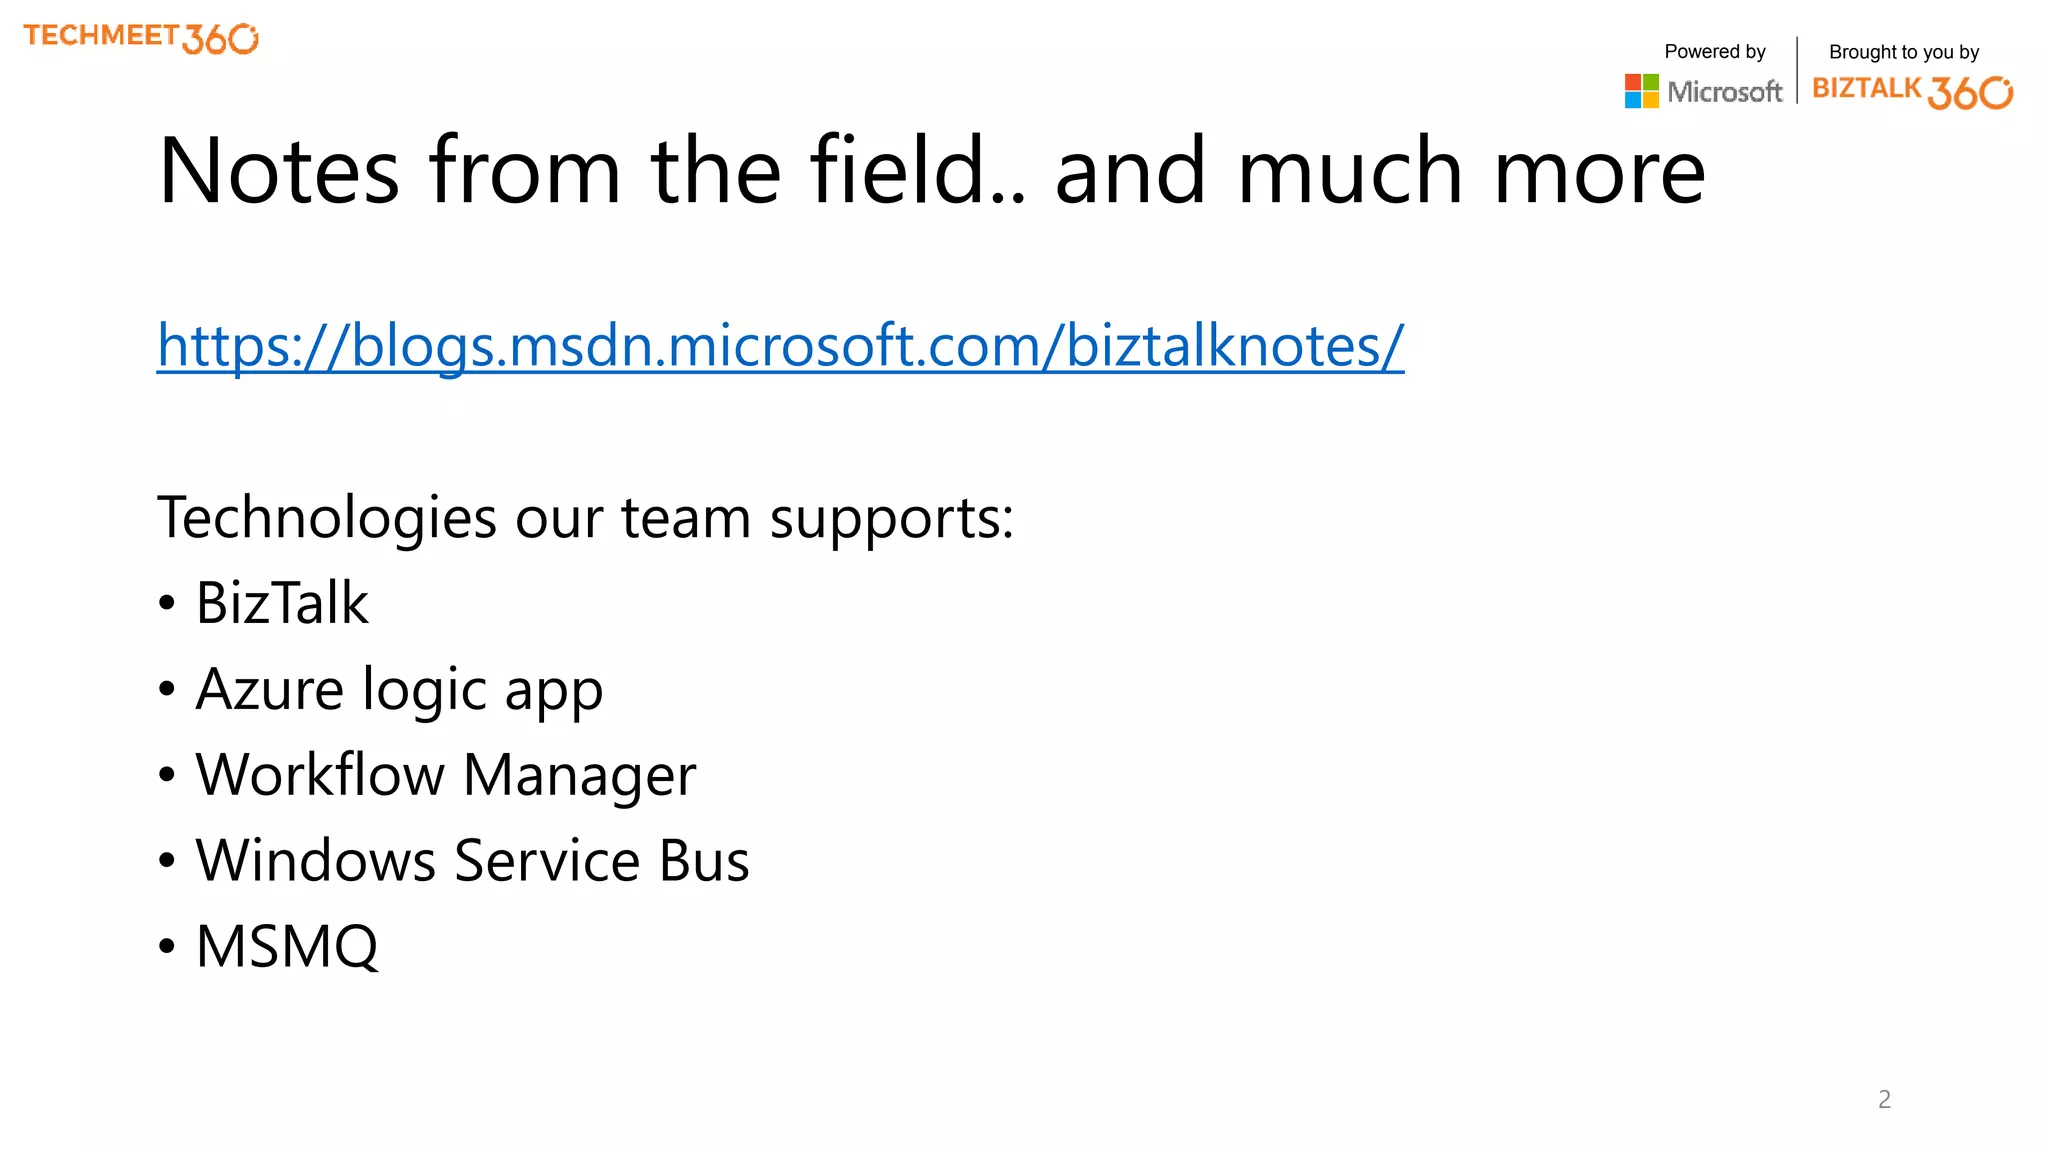Image resolution: width=2048 pixels, height=1152 pixels.
Task: Click the word 'much more' in title
Action: (x=1471, y=171)
